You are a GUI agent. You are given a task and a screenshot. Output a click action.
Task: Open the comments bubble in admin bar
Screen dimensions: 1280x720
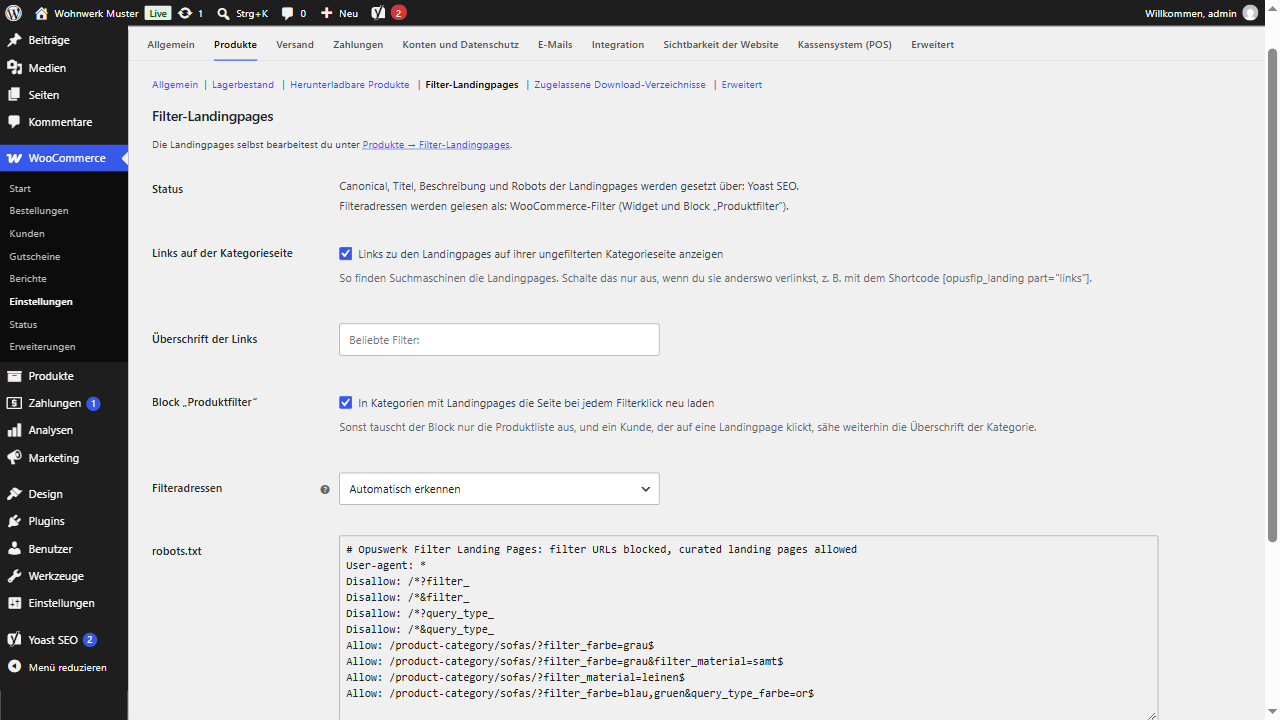(288, 13)
